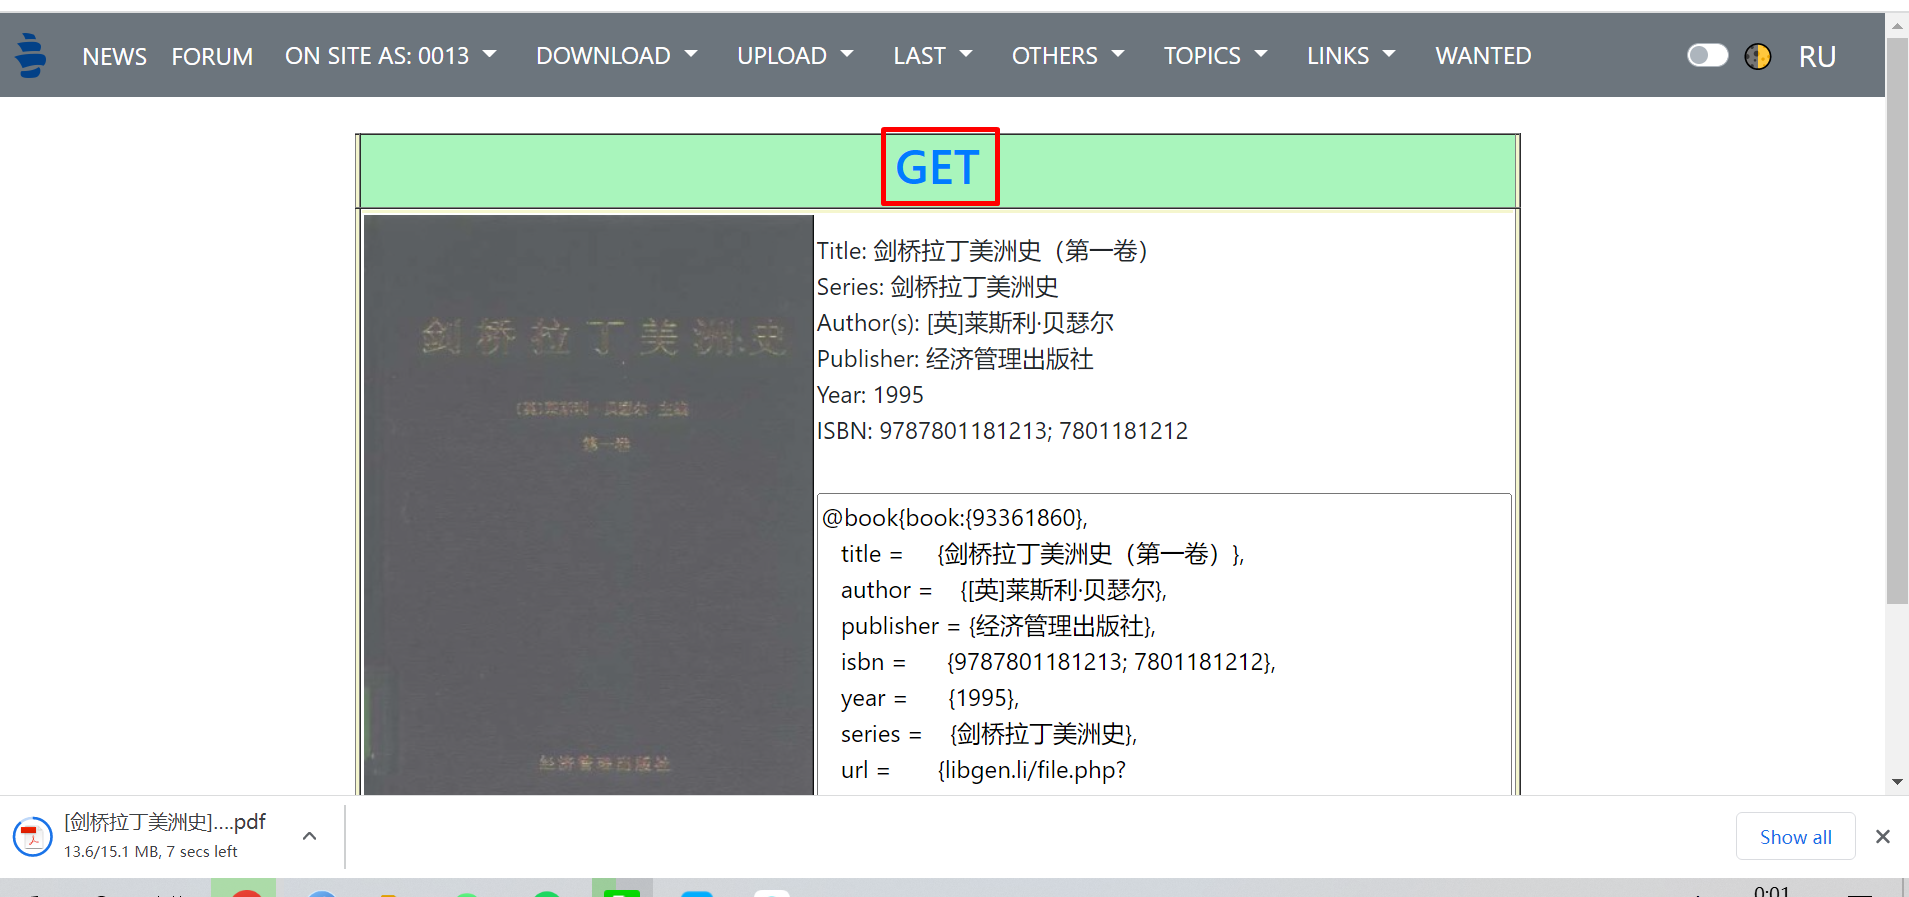1909x897 pixels.
Task: Click Show all downloads button
Action: (x=1795, y=837)
